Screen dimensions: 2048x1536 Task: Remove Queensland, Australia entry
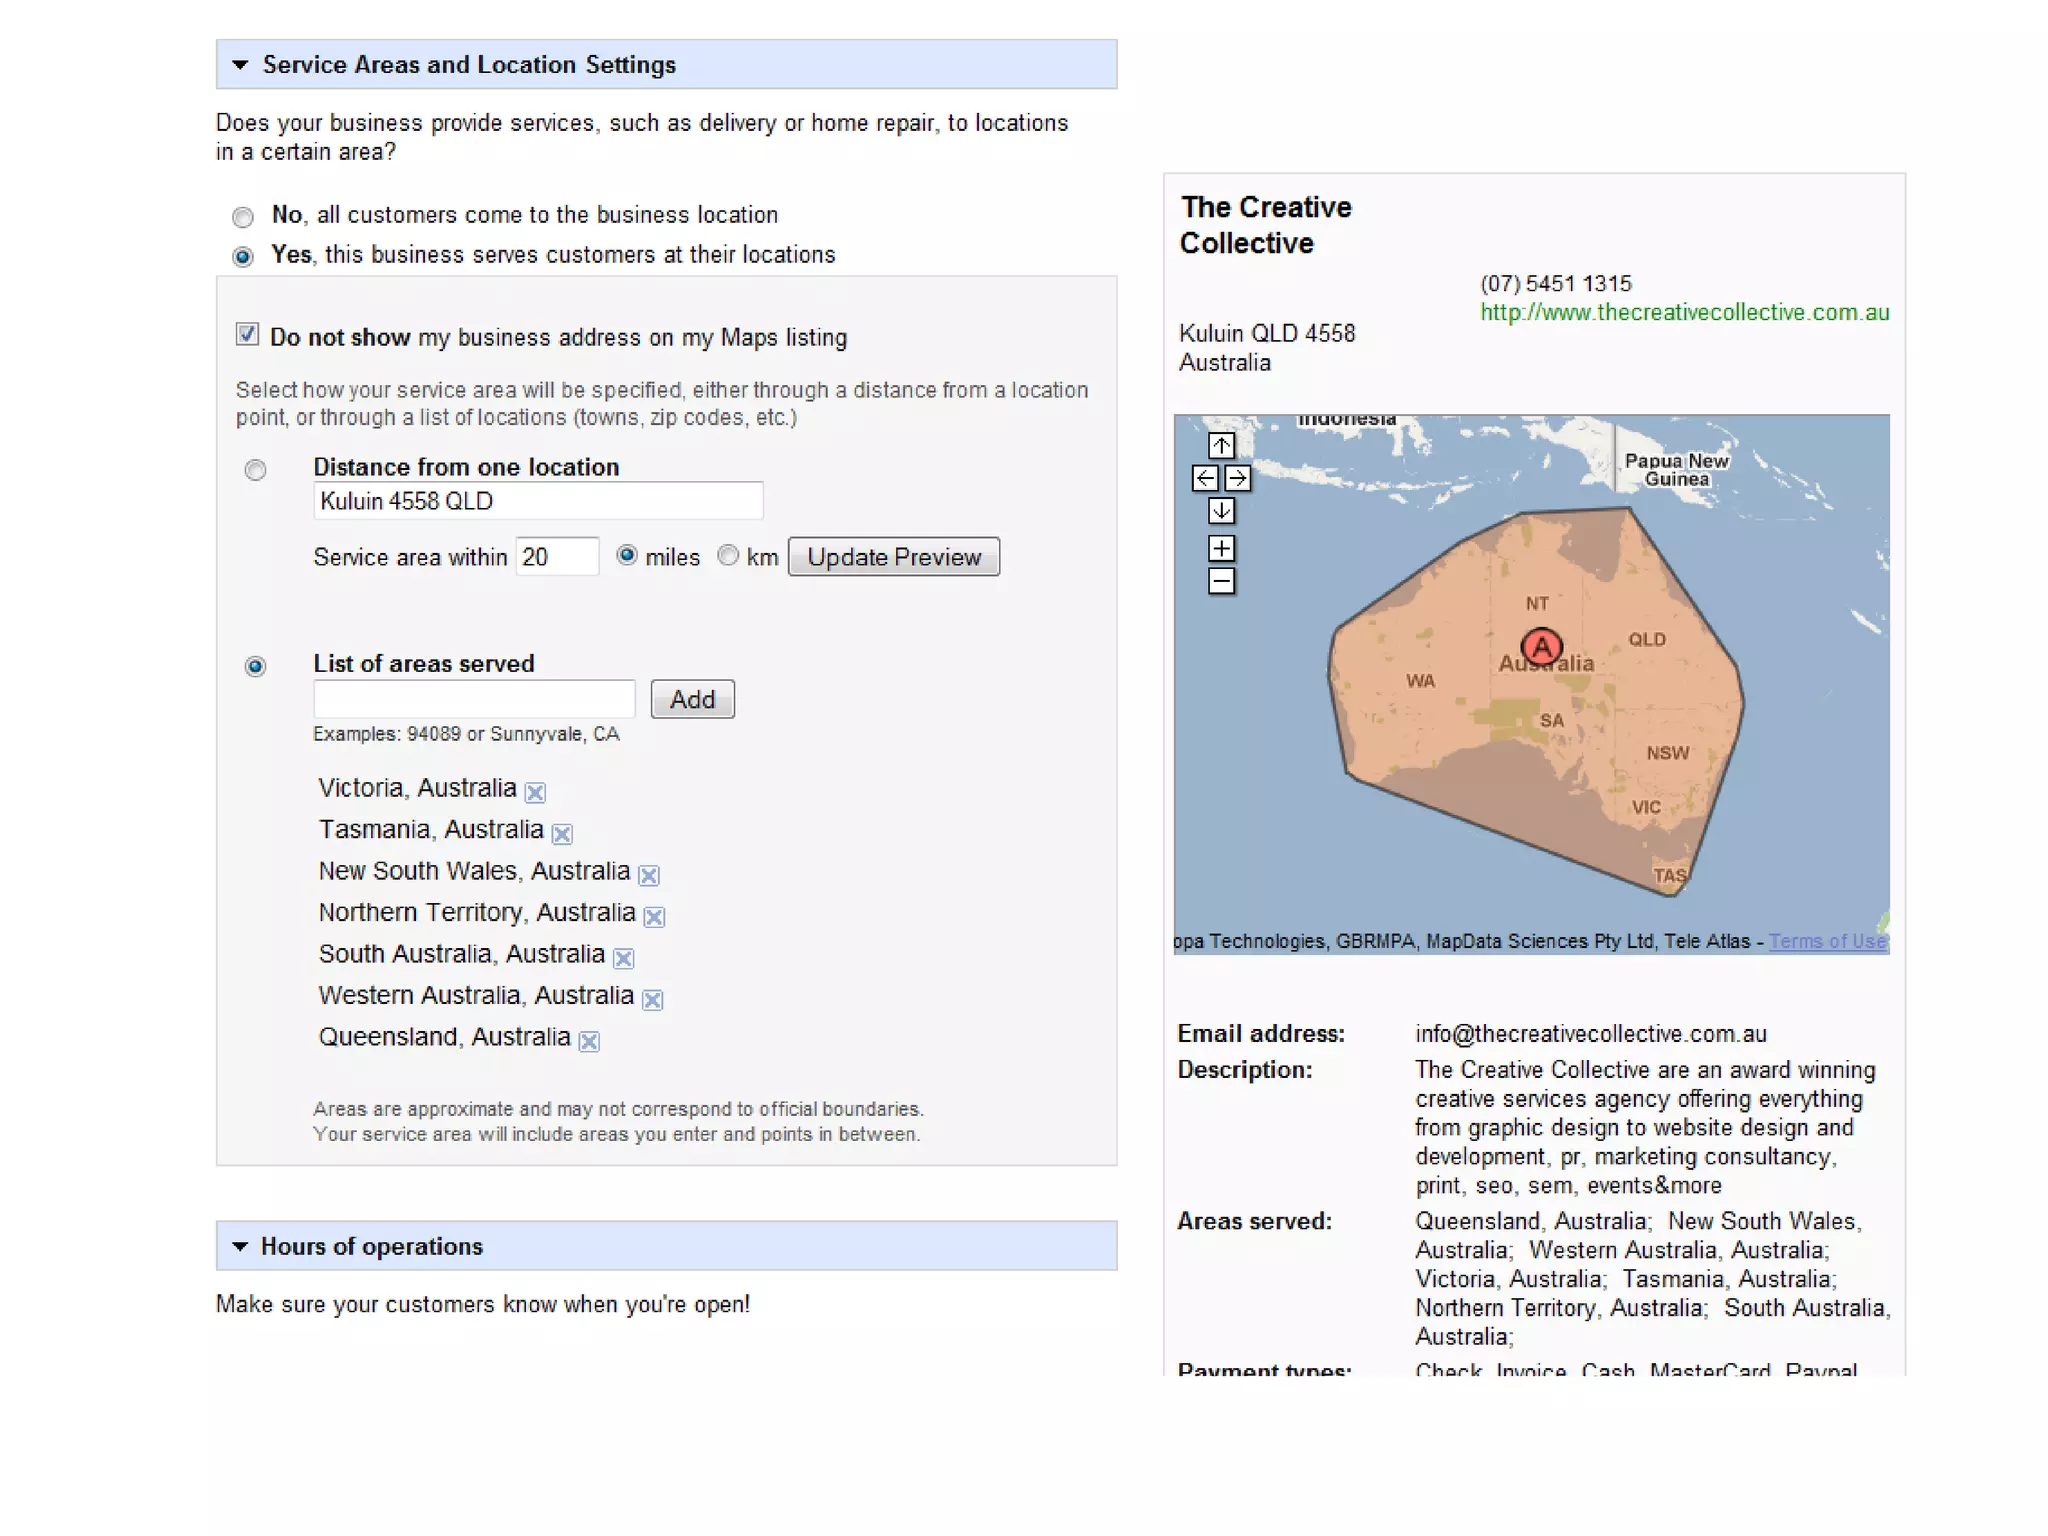tap(589, 1042)
